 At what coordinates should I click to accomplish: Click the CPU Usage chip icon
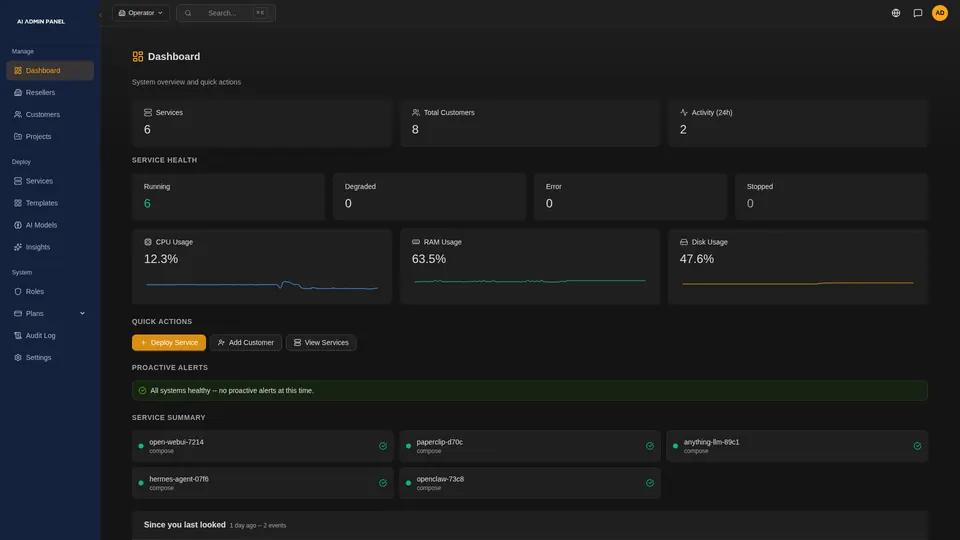[148, 242]
